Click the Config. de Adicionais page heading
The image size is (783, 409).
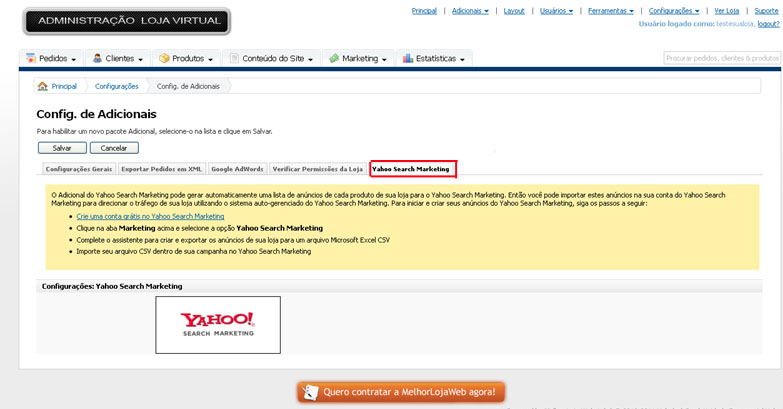coord(96,114)
